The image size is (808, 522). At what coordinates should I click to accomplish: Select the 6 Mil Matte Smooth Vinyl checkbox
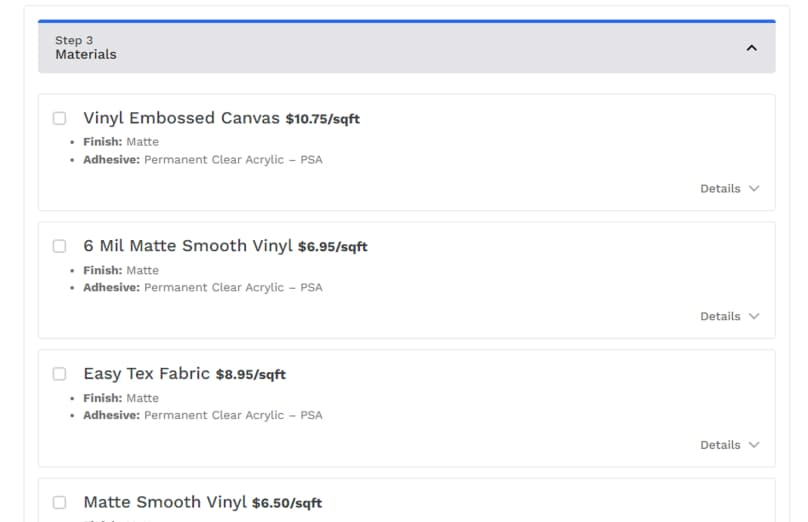60,246
